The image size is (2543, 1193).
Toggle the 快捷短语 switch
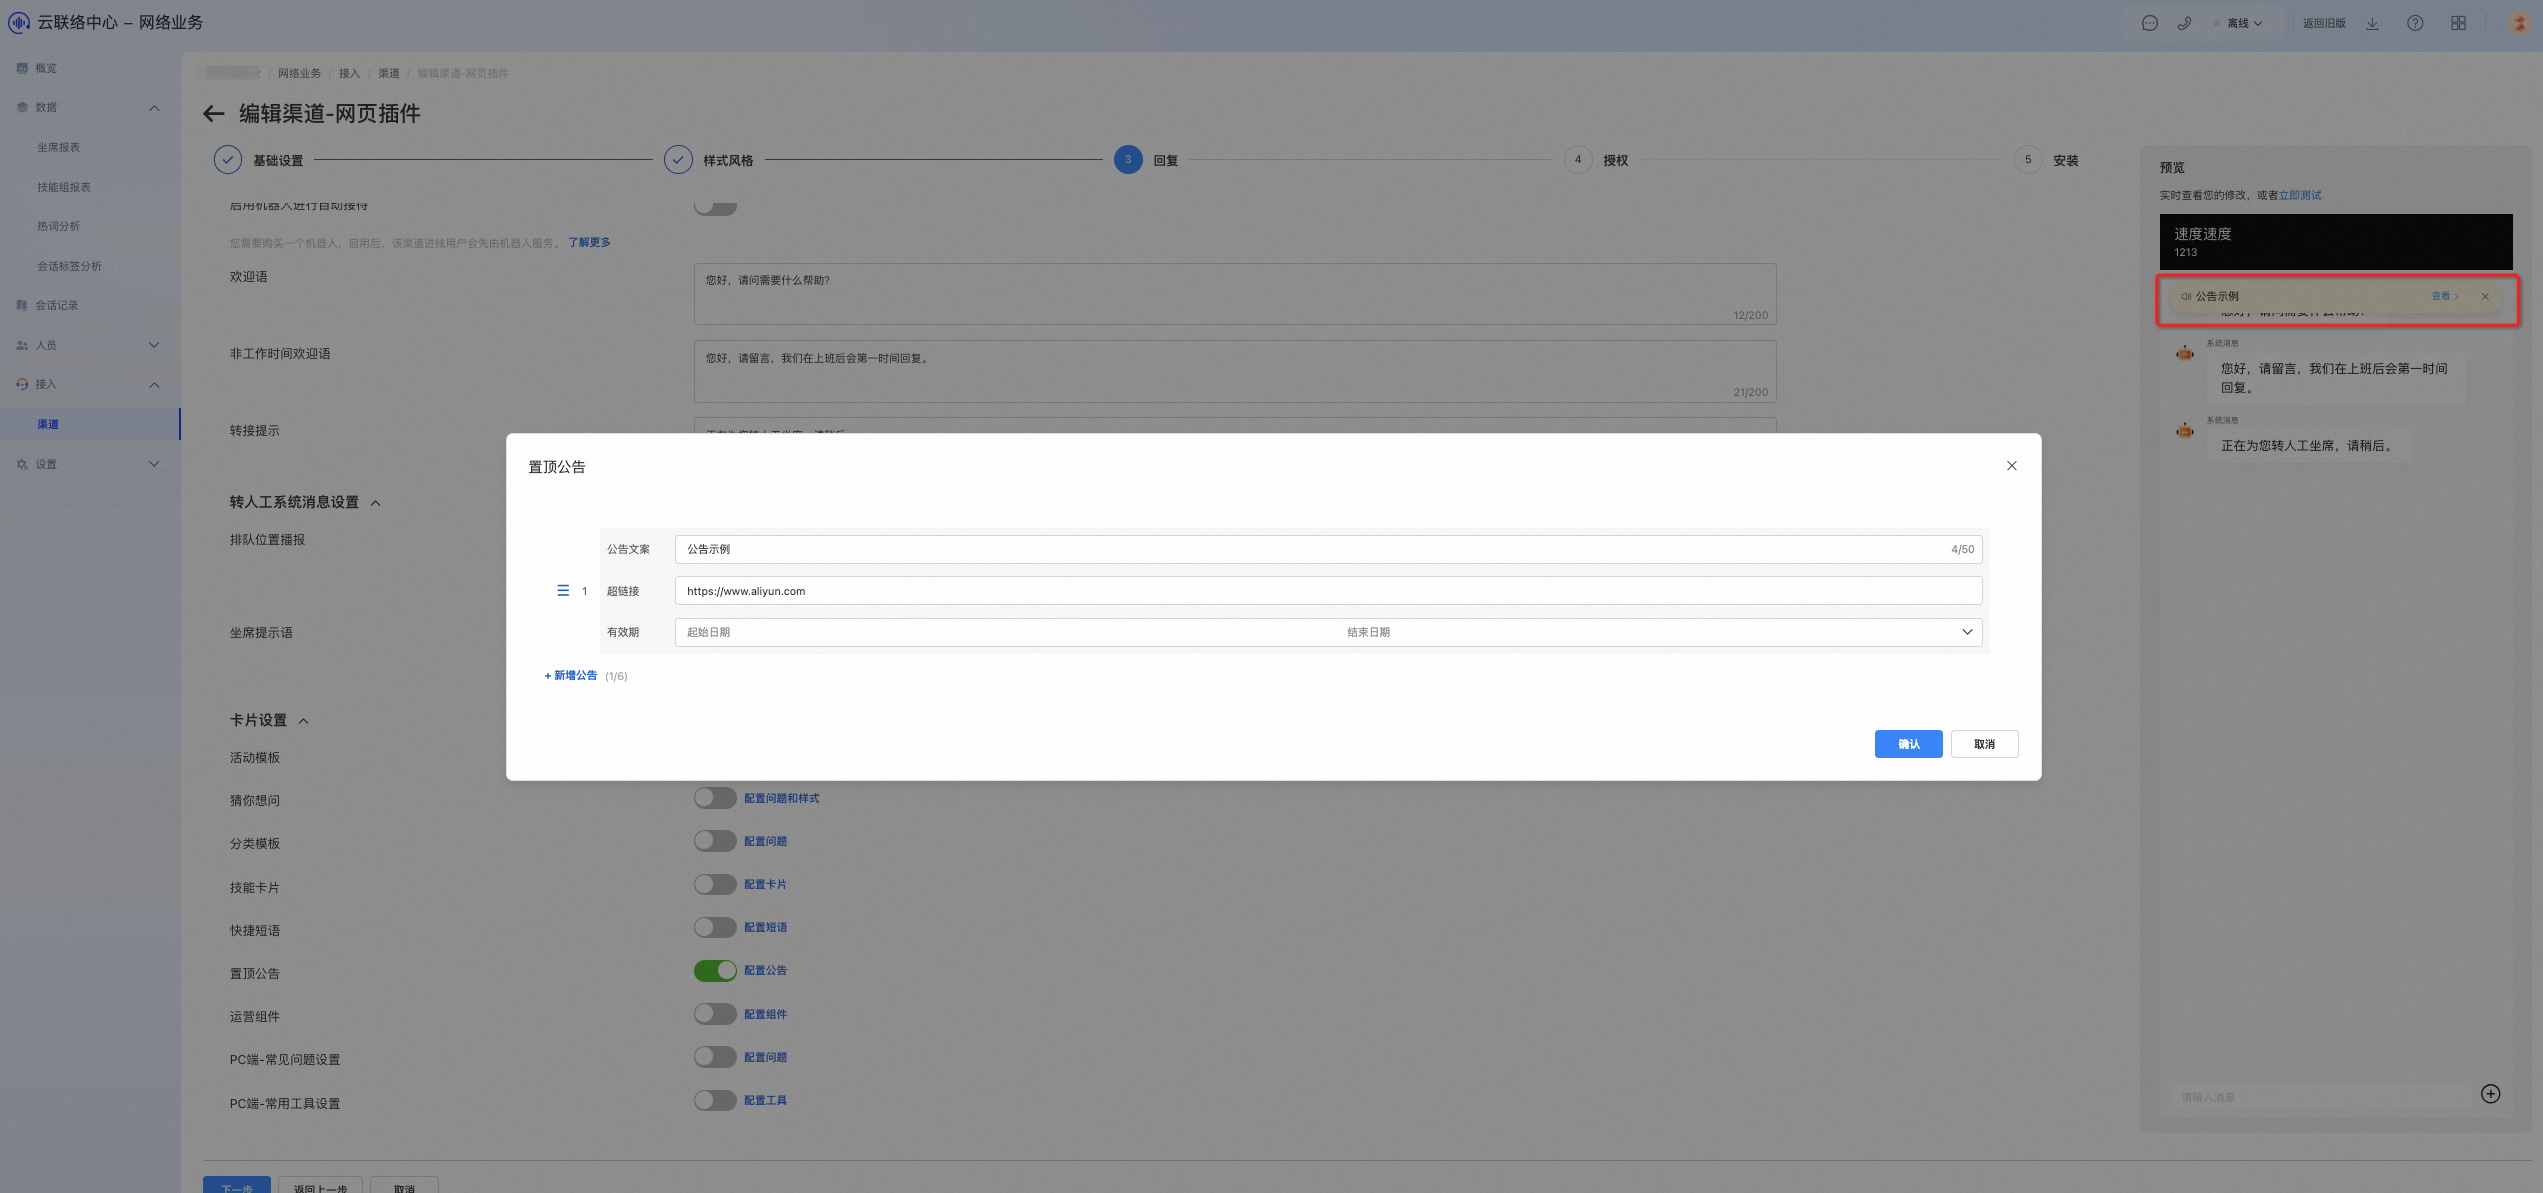[x=715, y=927]
